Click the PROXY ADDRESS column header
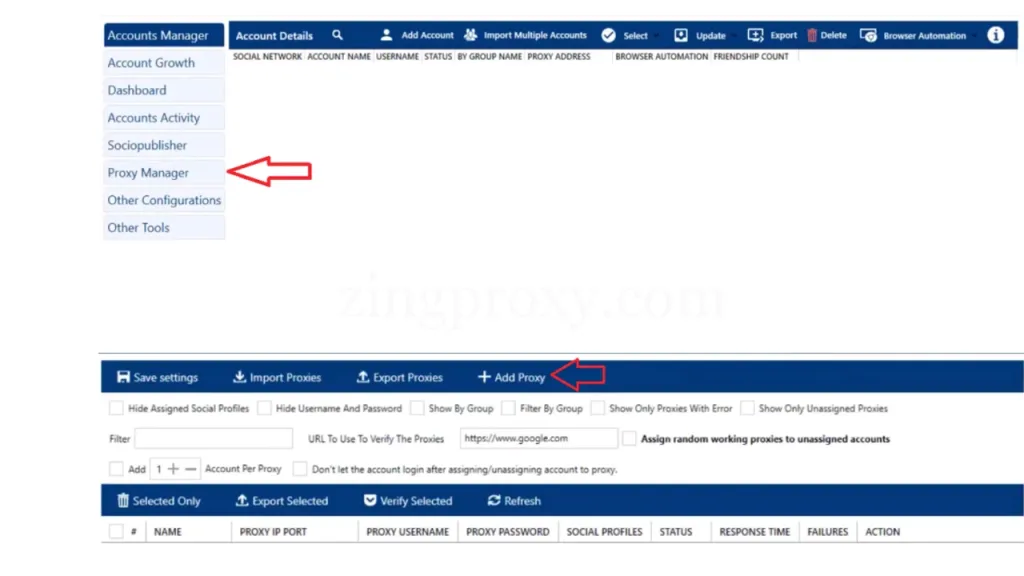 (x=558, y=56)
